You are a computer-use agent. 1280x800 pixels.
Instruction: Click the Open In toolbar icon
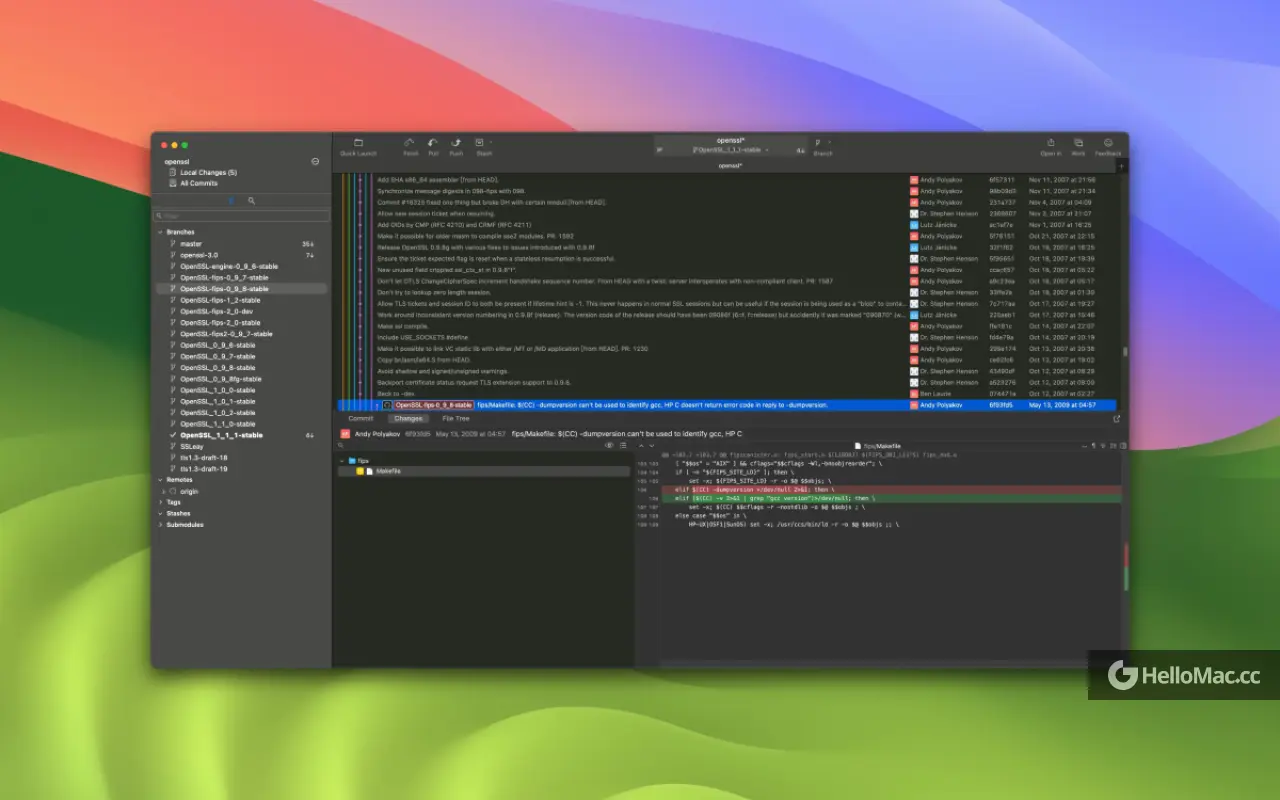pyautogui.click(x=1051, y=143)
